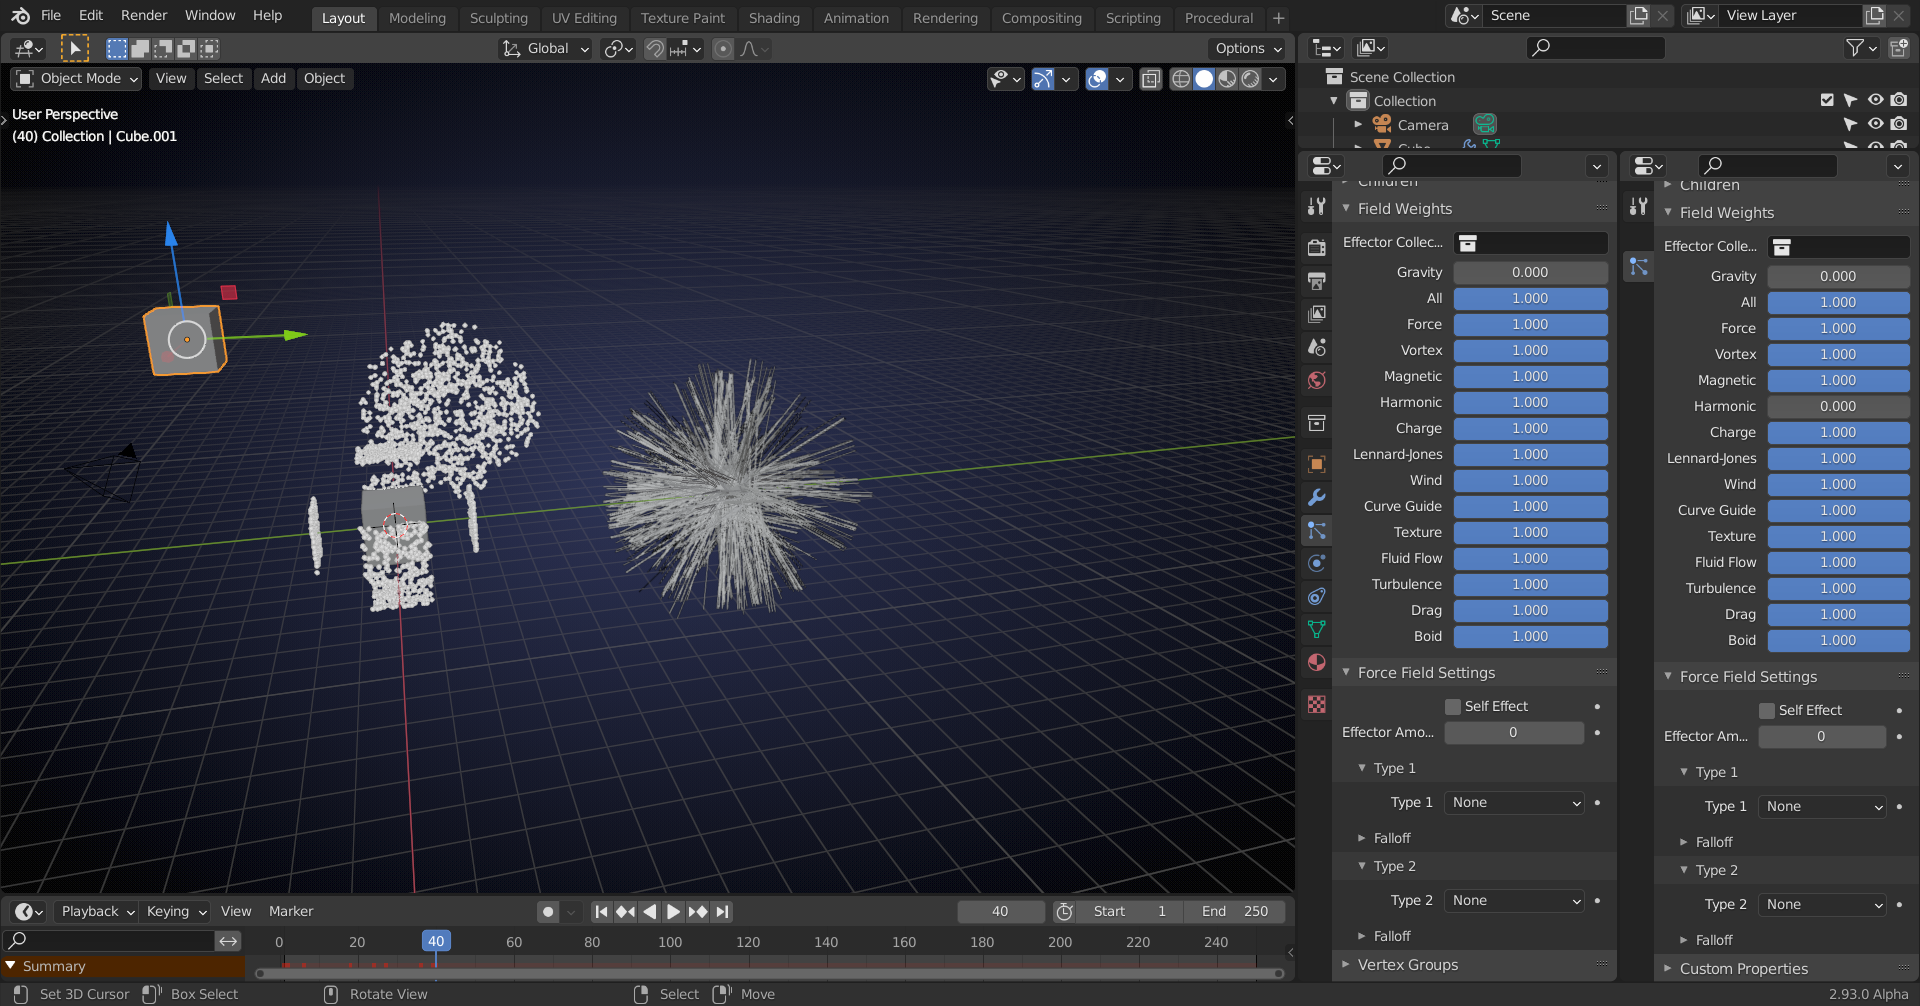Open the Object Mode dropdown
This screenshot has height=1006, width=1920.
click(77, 79)
